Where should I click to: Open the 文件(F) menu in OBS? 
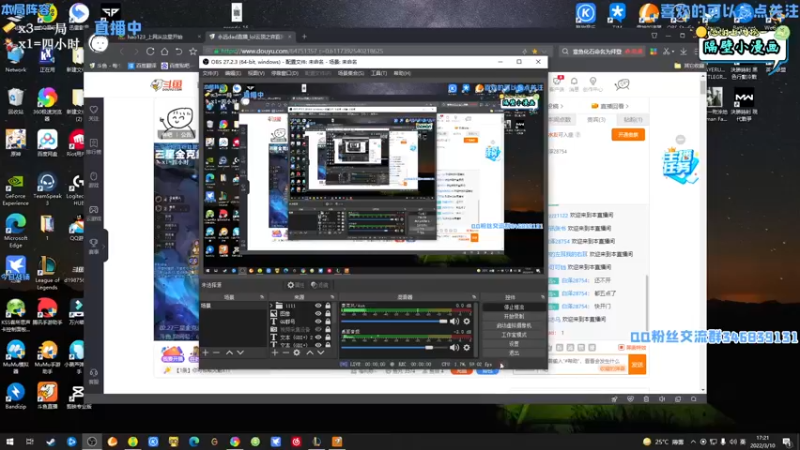210,73
